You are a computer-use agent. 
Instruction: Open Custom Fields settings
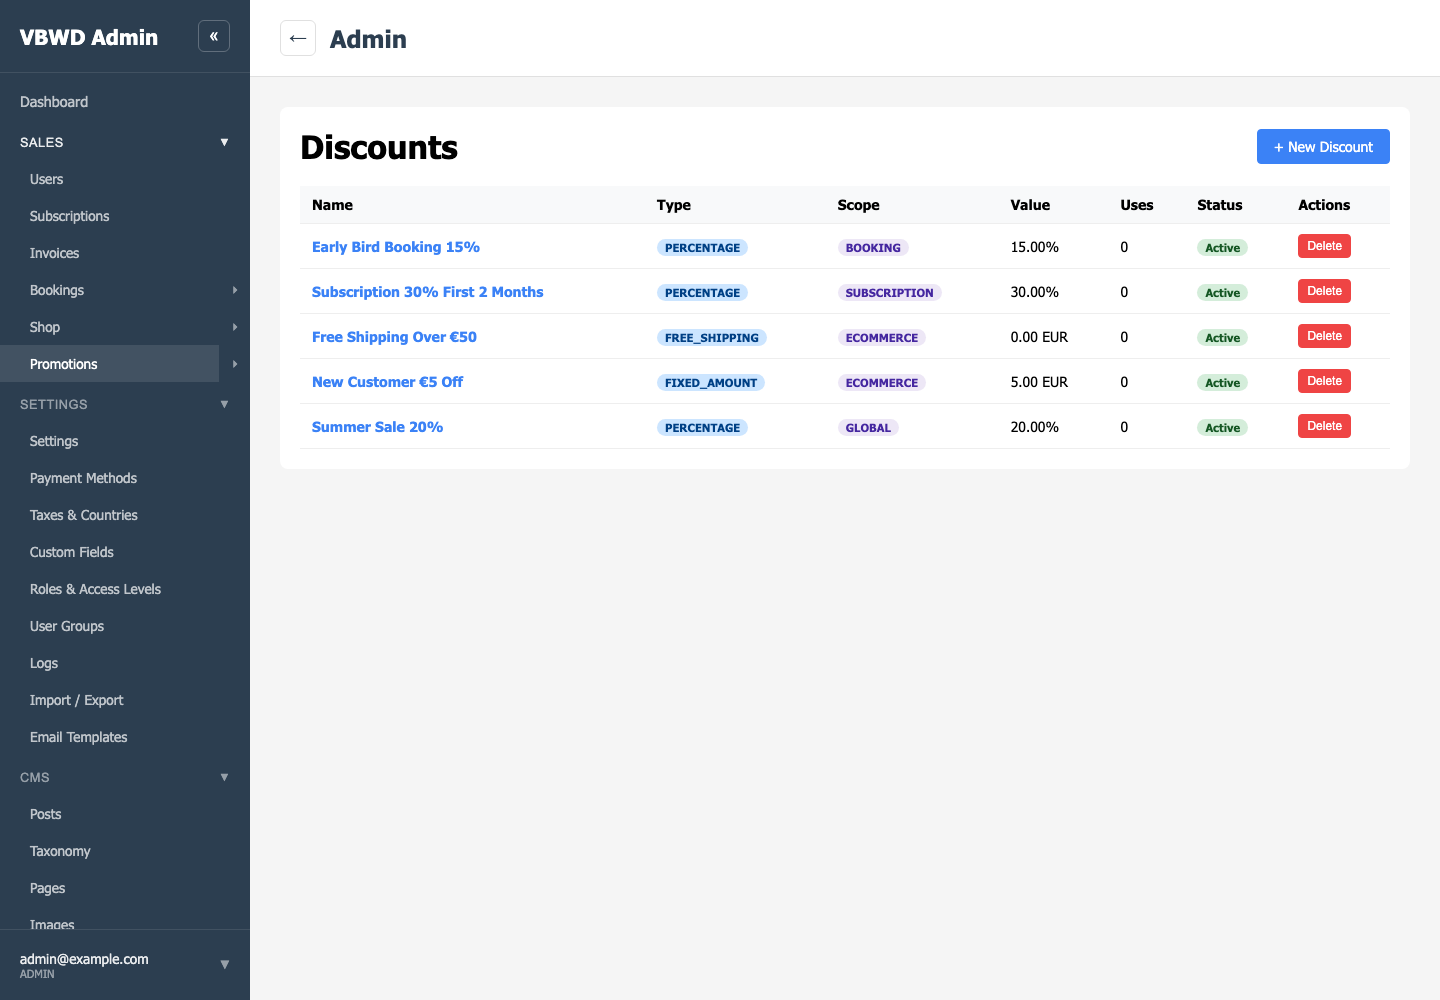tap(72, 552)
